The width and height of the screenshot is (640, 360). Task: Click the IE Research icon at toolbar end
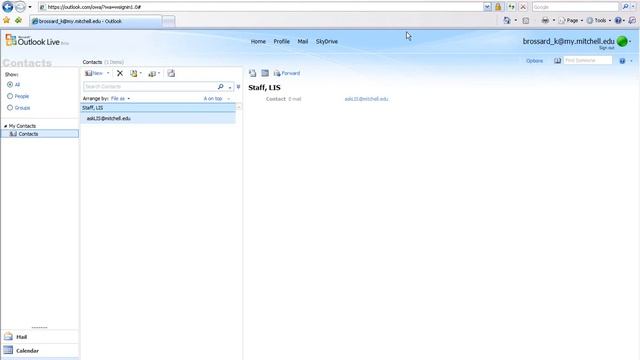tap(632, 20)
